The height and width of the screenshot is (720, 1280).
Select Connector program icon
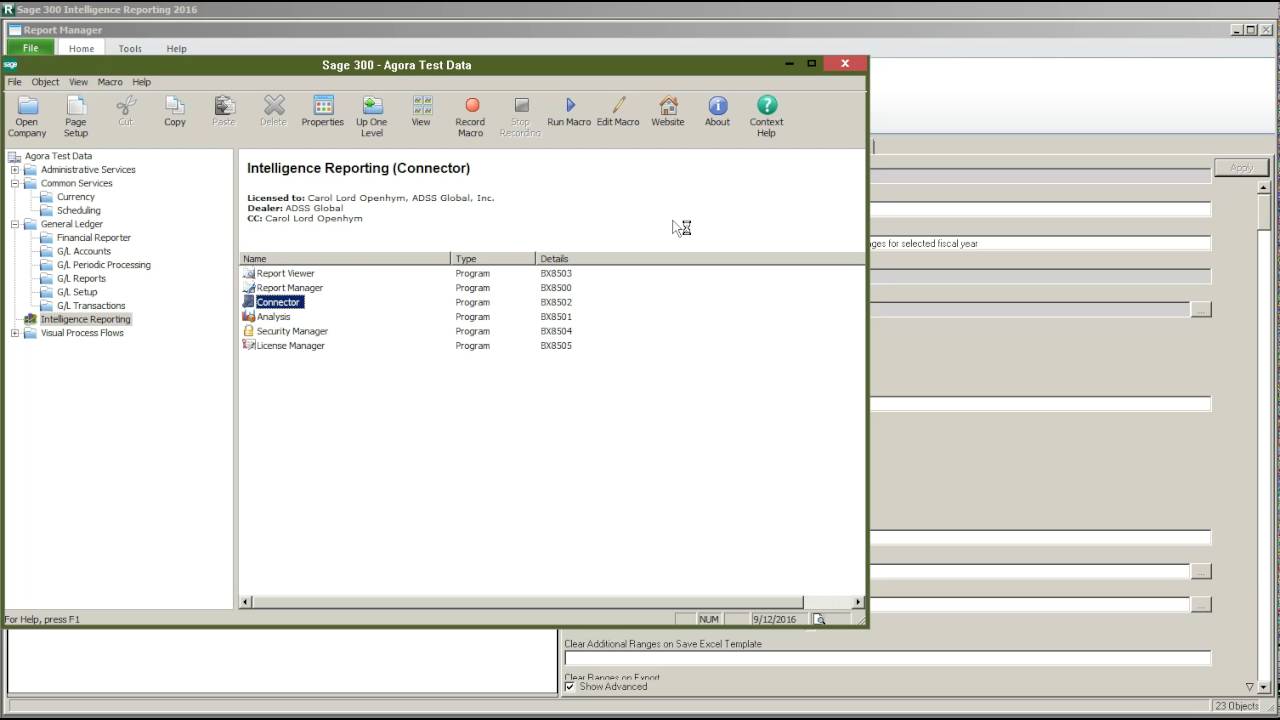[x=249, y=302]
